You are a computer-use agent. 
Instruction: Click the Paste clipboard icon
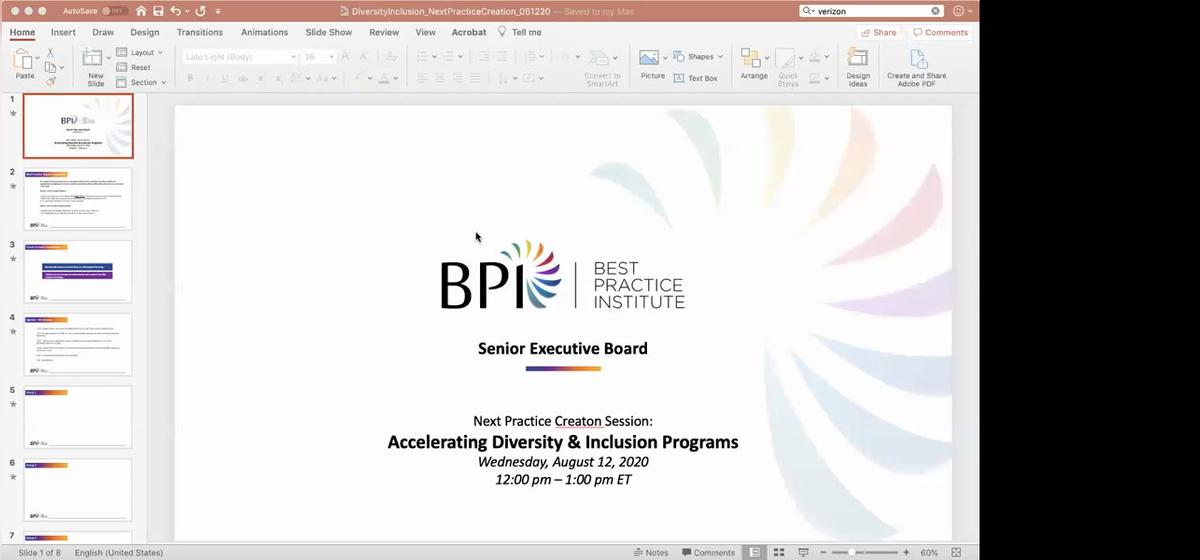[24, 61]
